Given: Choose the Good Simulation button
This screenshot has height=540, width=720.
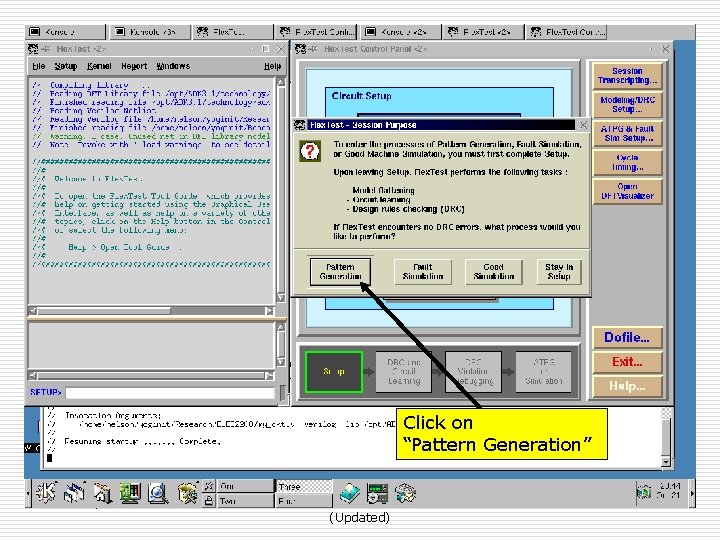Looking at the screenshot, I should coord(494,272).
